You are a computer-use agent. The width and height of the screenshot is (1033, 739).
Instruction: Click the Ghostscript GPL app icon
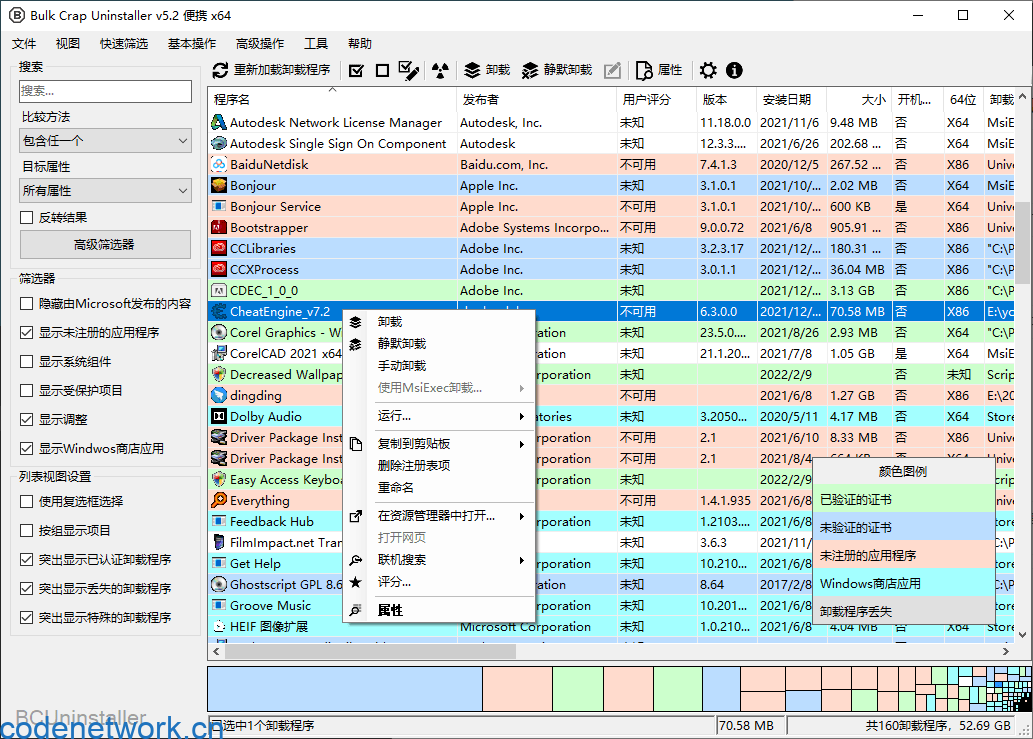(x=219, y=585)
